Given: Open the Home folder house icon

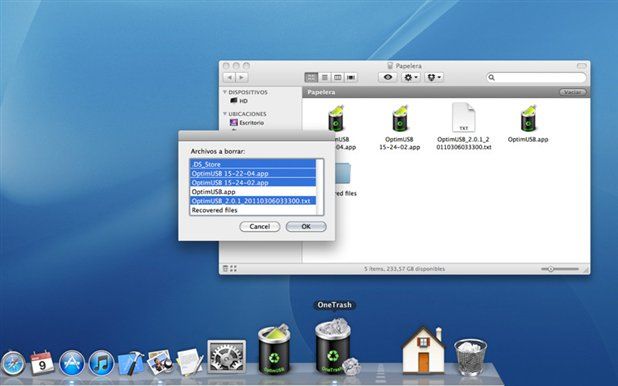Looking at the screenshot, I should pos(423,350).
